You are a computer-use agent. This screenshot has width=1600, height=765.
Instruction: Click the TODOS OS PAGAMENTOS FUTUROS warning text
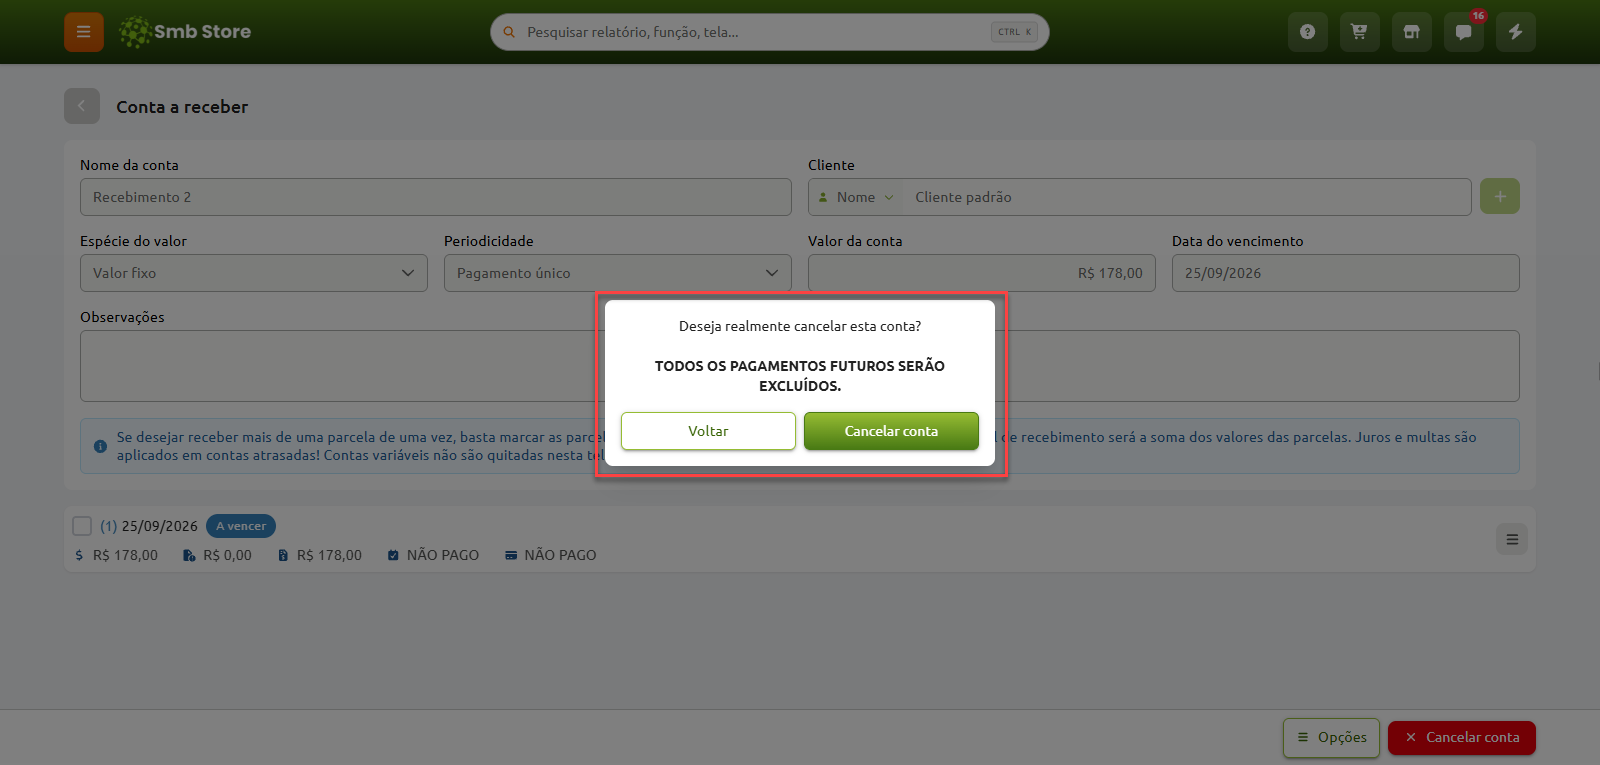coord(800,376)
